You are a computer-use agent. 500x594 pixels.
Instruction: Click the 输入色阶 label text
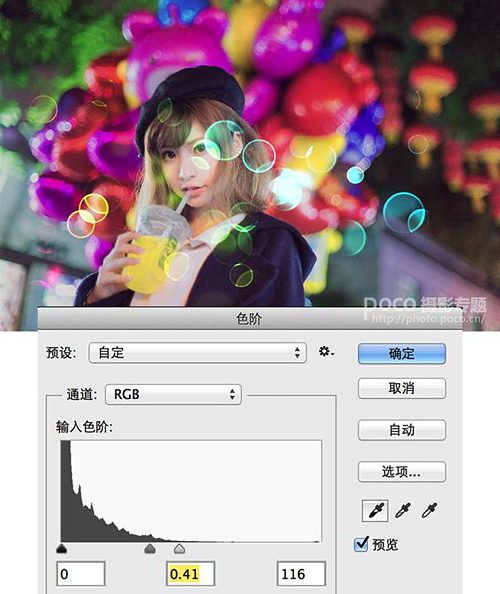(84, 427)
